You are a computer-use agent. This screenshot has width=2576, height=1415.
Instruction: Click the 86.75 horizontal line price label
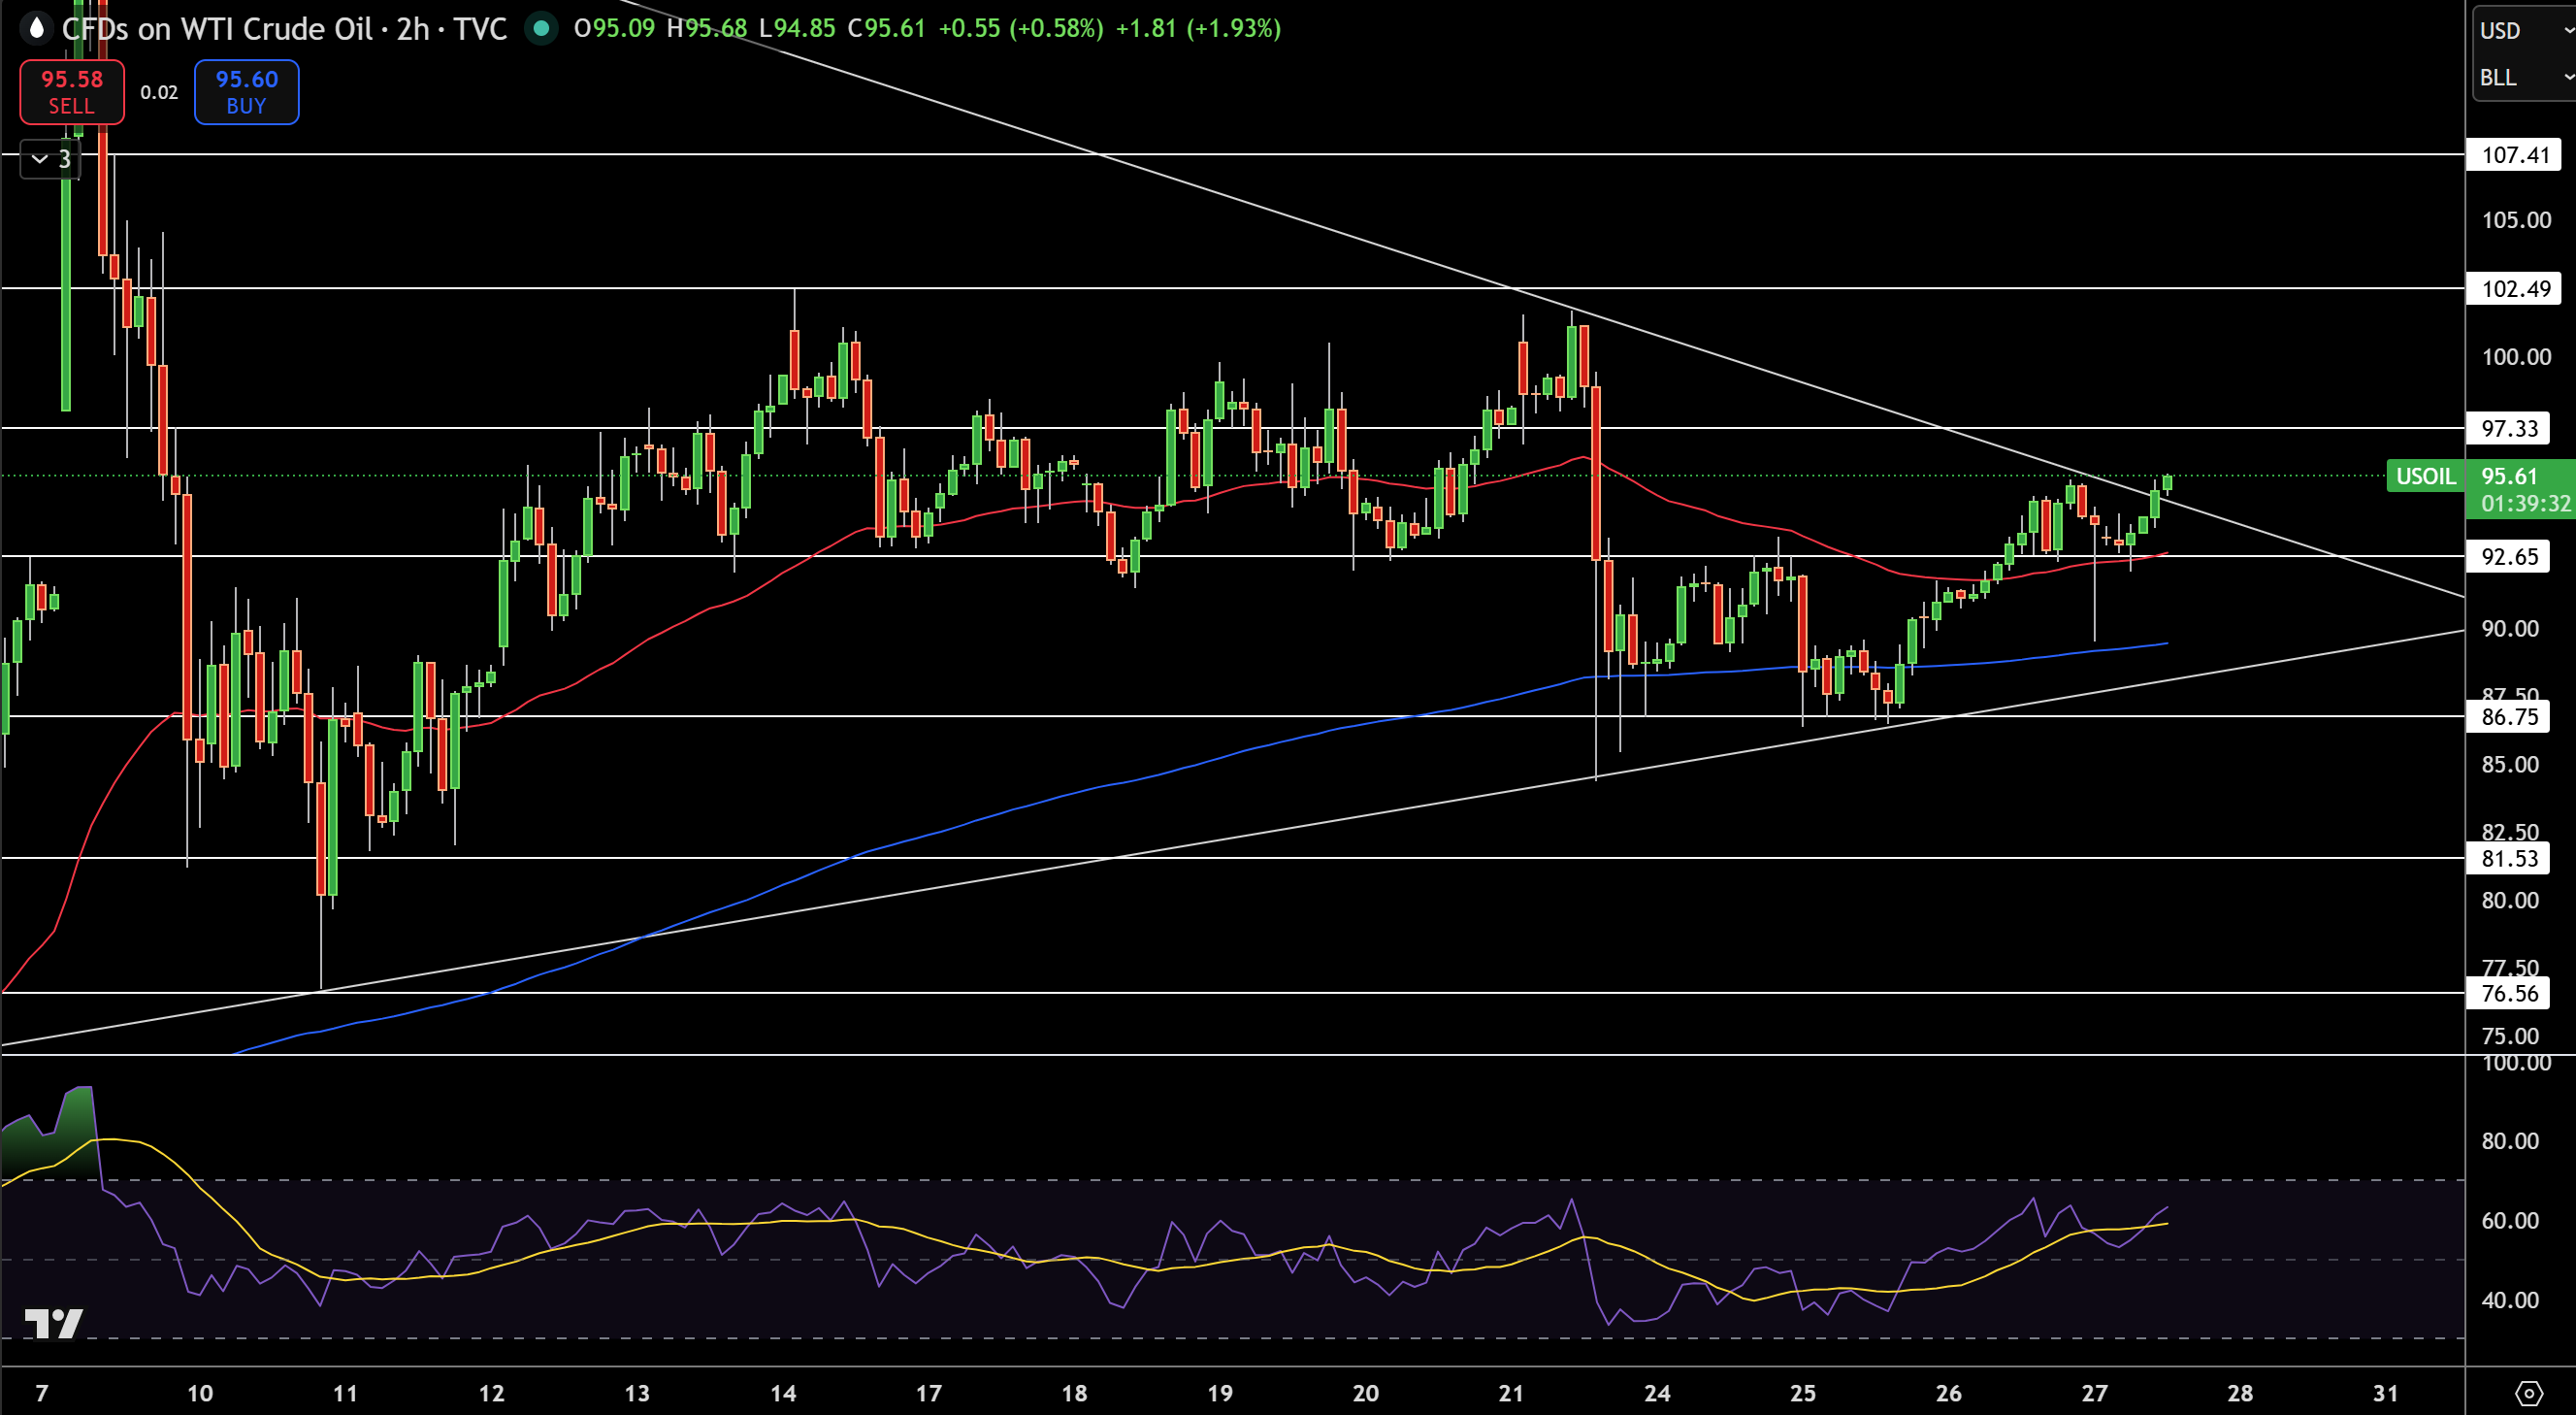point(2509,717)
